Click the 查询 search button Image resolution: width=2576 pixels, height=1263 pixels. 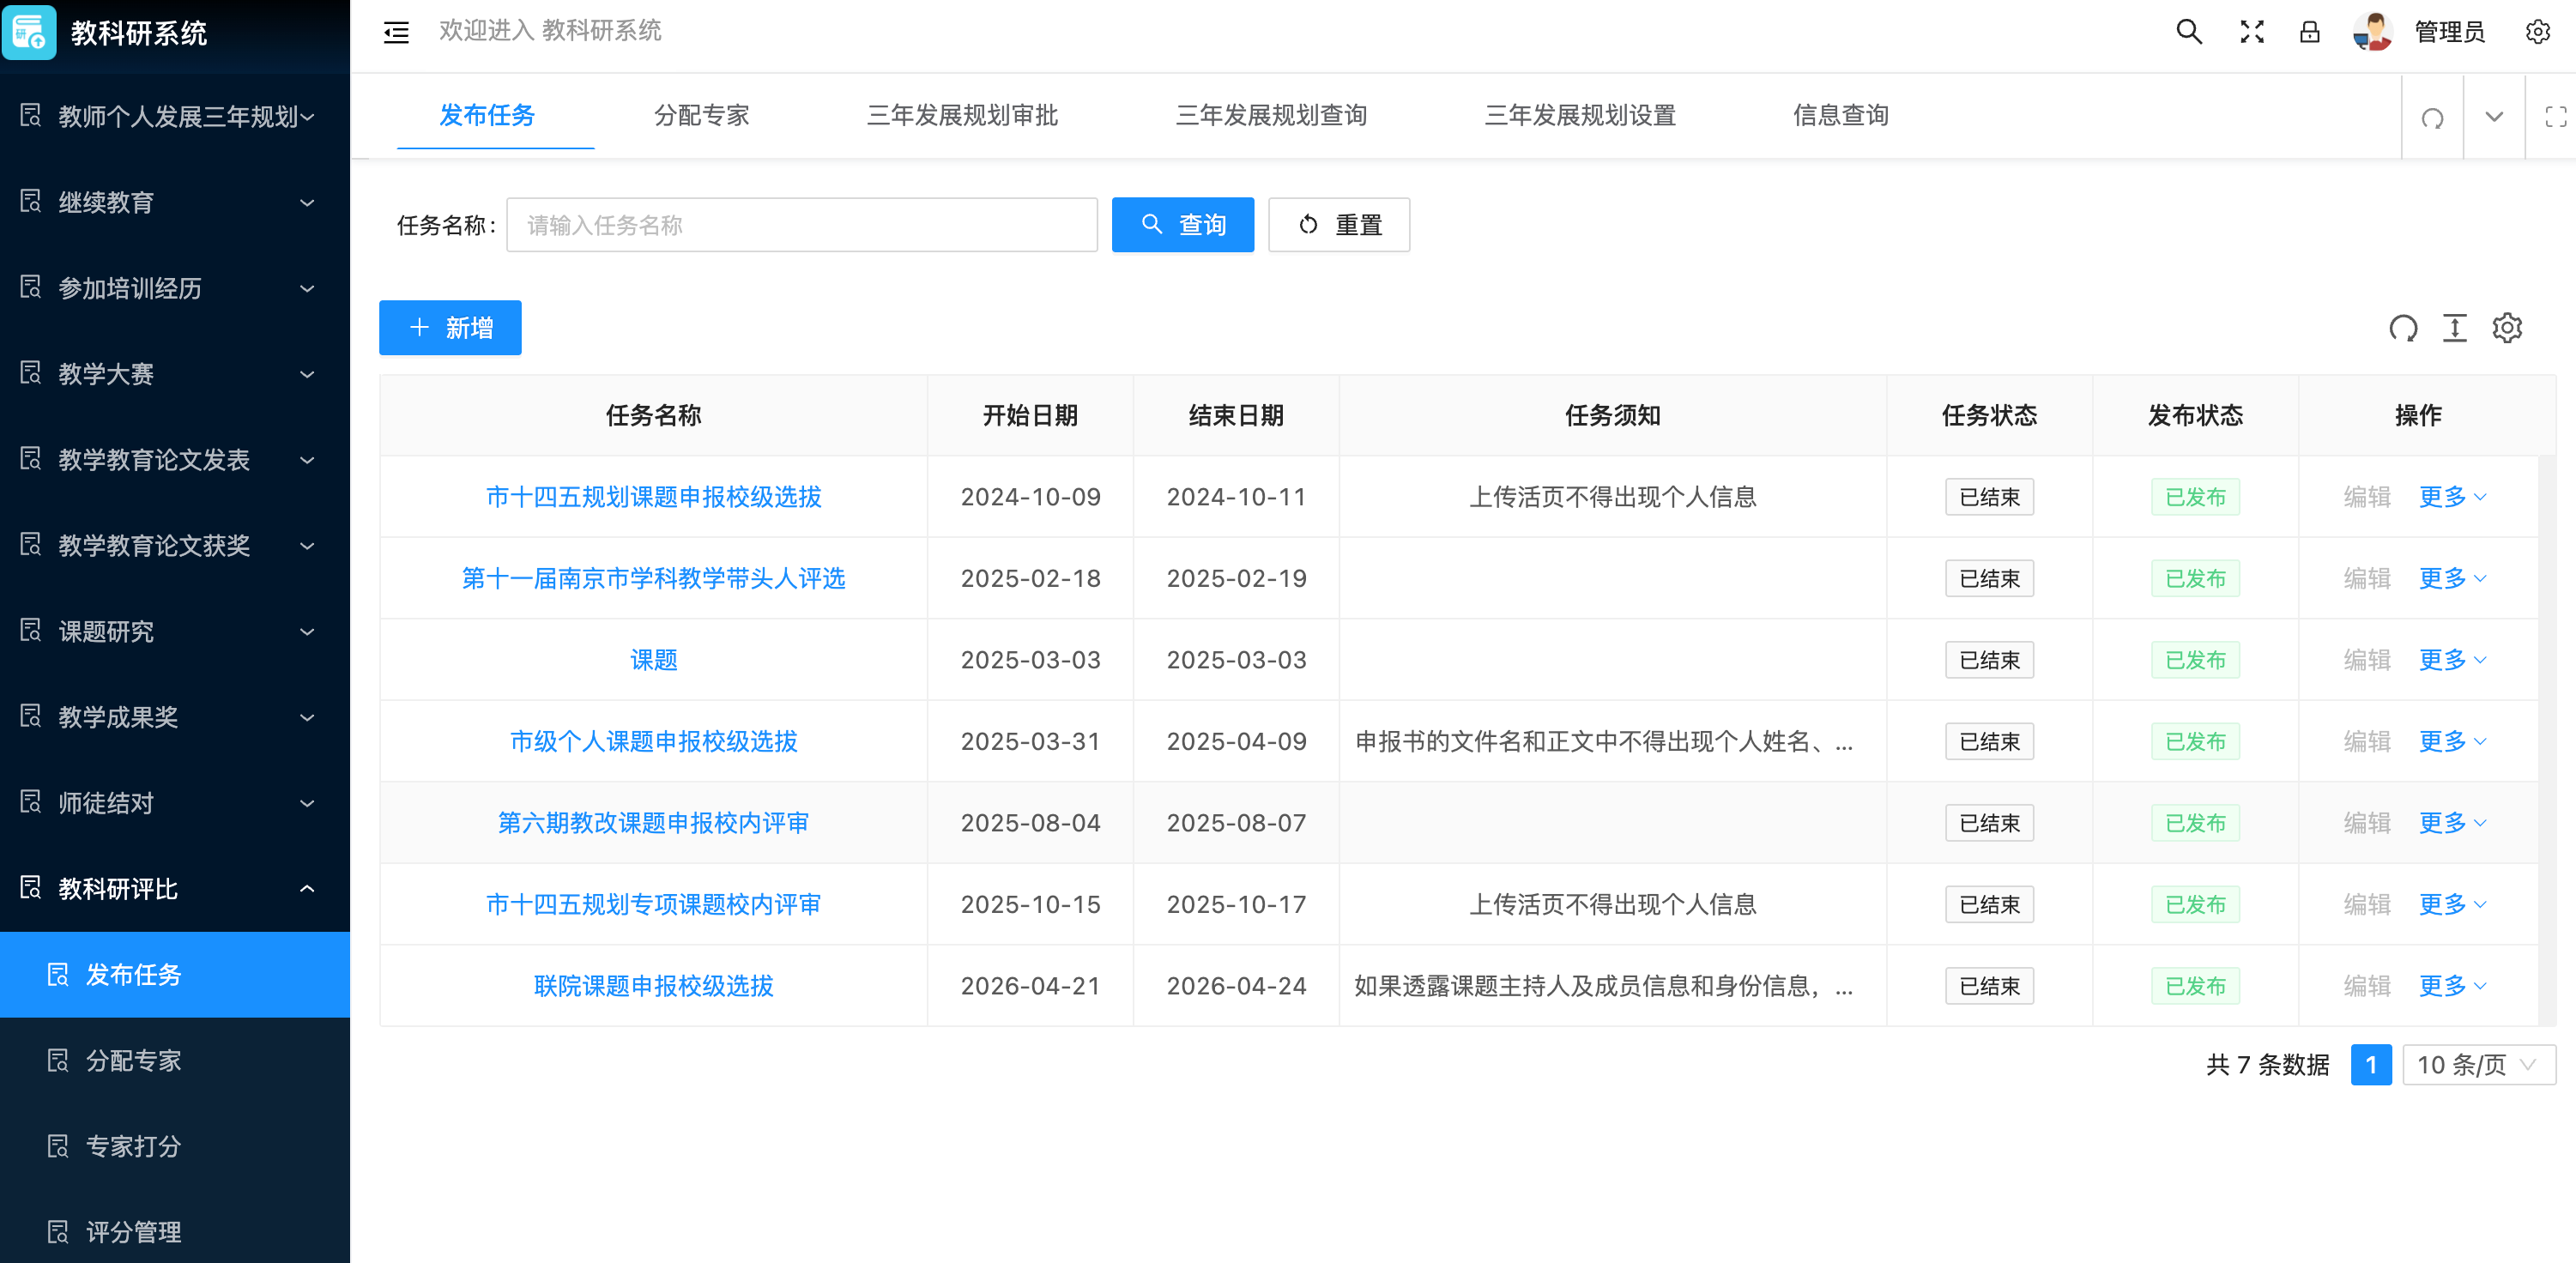point(1183,224)
